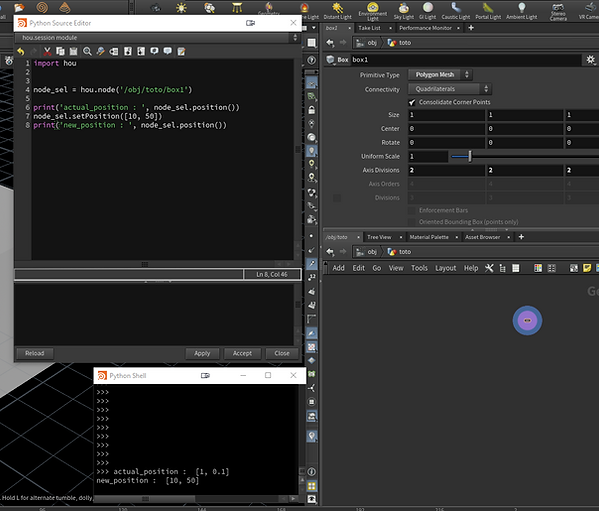Click the Find magnifier icon in Python editor

pyautogui.click(x=87, y=51)
